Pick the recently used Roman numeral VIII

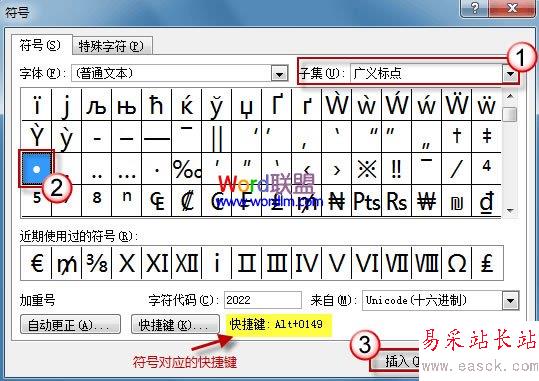tap(426, 263)
